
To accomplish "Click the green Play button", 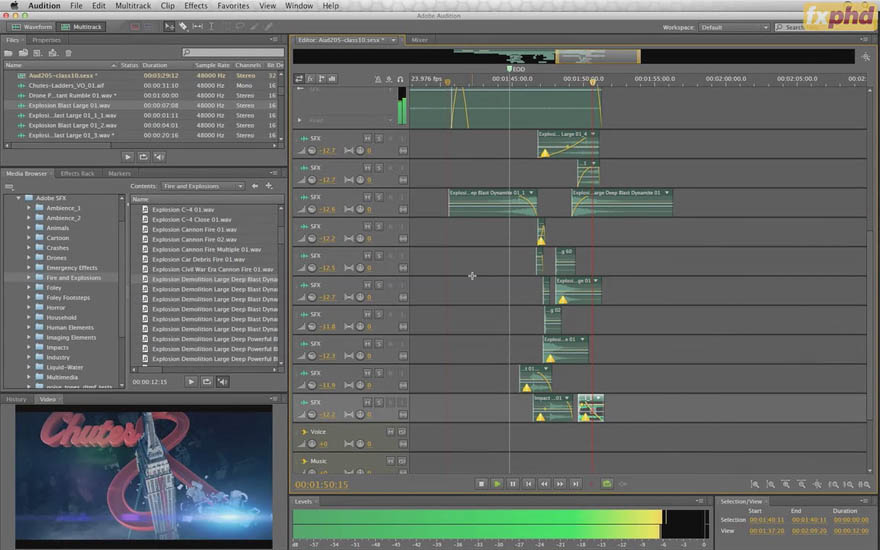I will pos(497,484).
